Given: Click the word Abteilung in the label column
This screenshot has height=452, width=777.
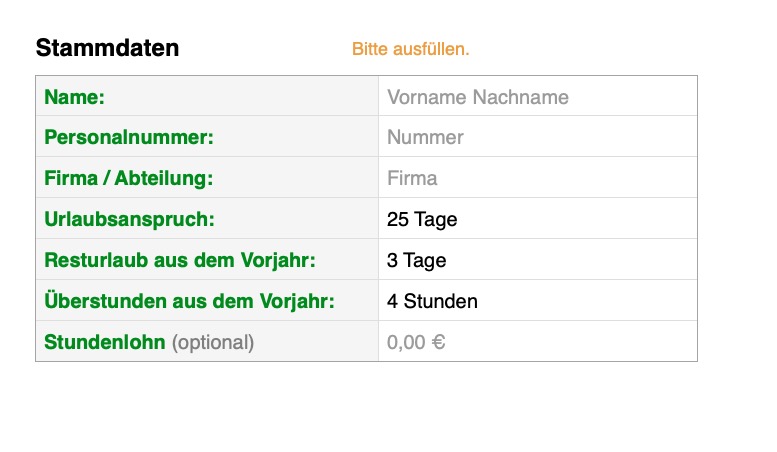Looking at the screenshot, I should [x=165, y=179].
